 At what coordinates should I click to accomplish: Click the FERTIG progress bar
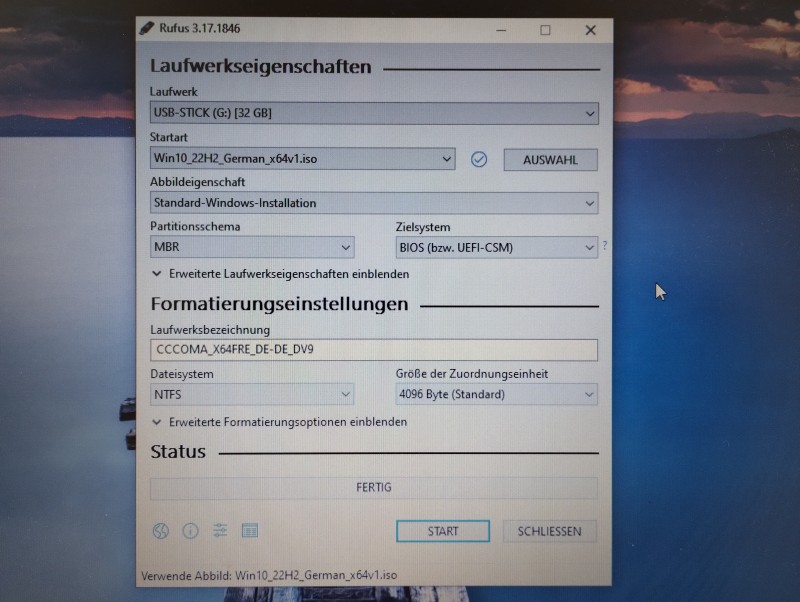point(374,488)
